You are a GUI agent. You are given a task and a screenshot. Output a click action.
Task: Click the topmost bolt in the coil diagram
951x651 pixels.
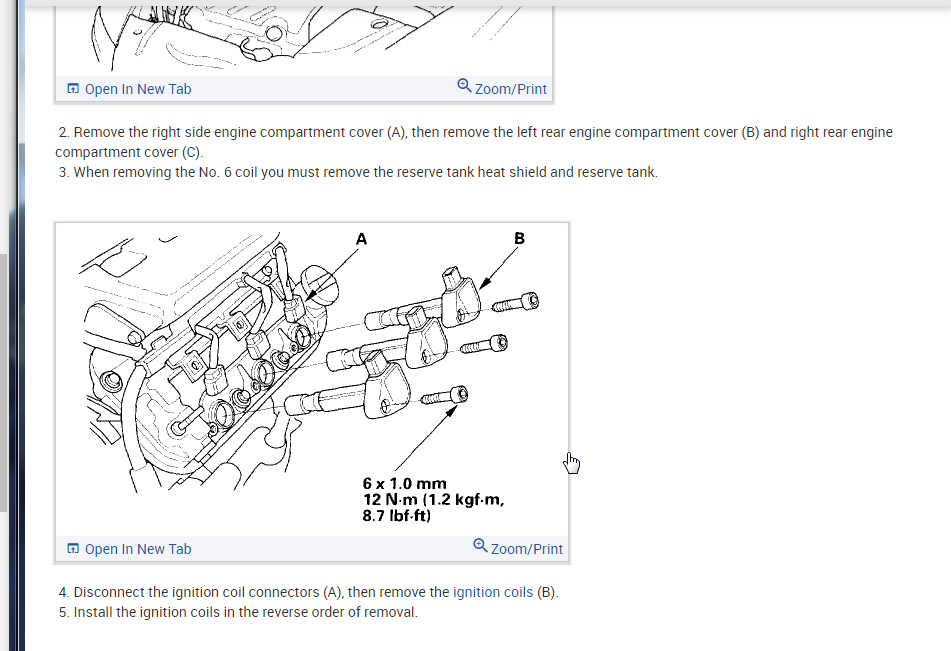point(516,302)
